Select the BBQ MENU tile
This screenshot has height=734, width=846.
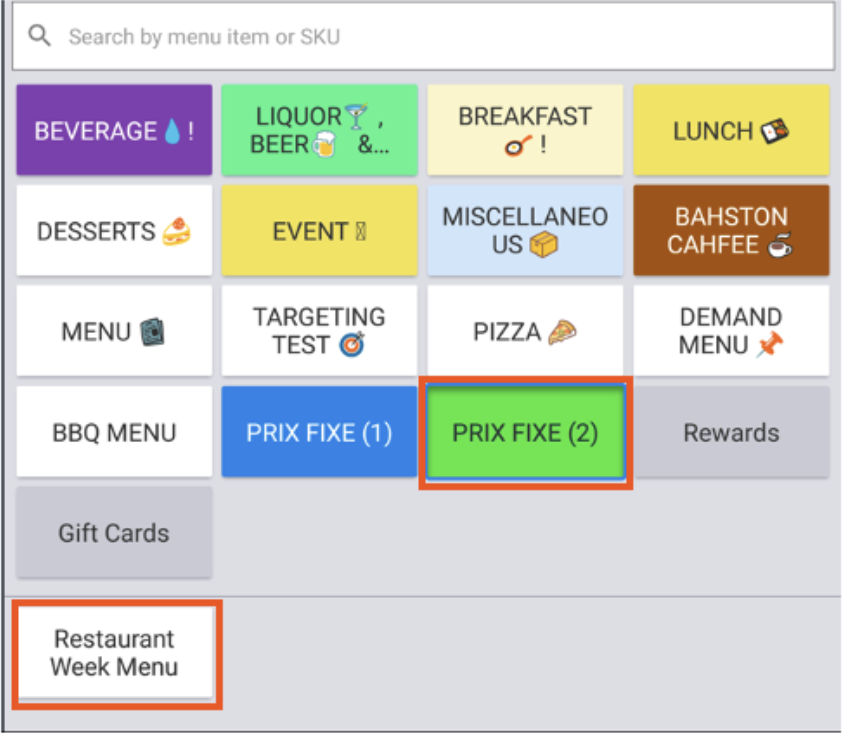[113, 432]
